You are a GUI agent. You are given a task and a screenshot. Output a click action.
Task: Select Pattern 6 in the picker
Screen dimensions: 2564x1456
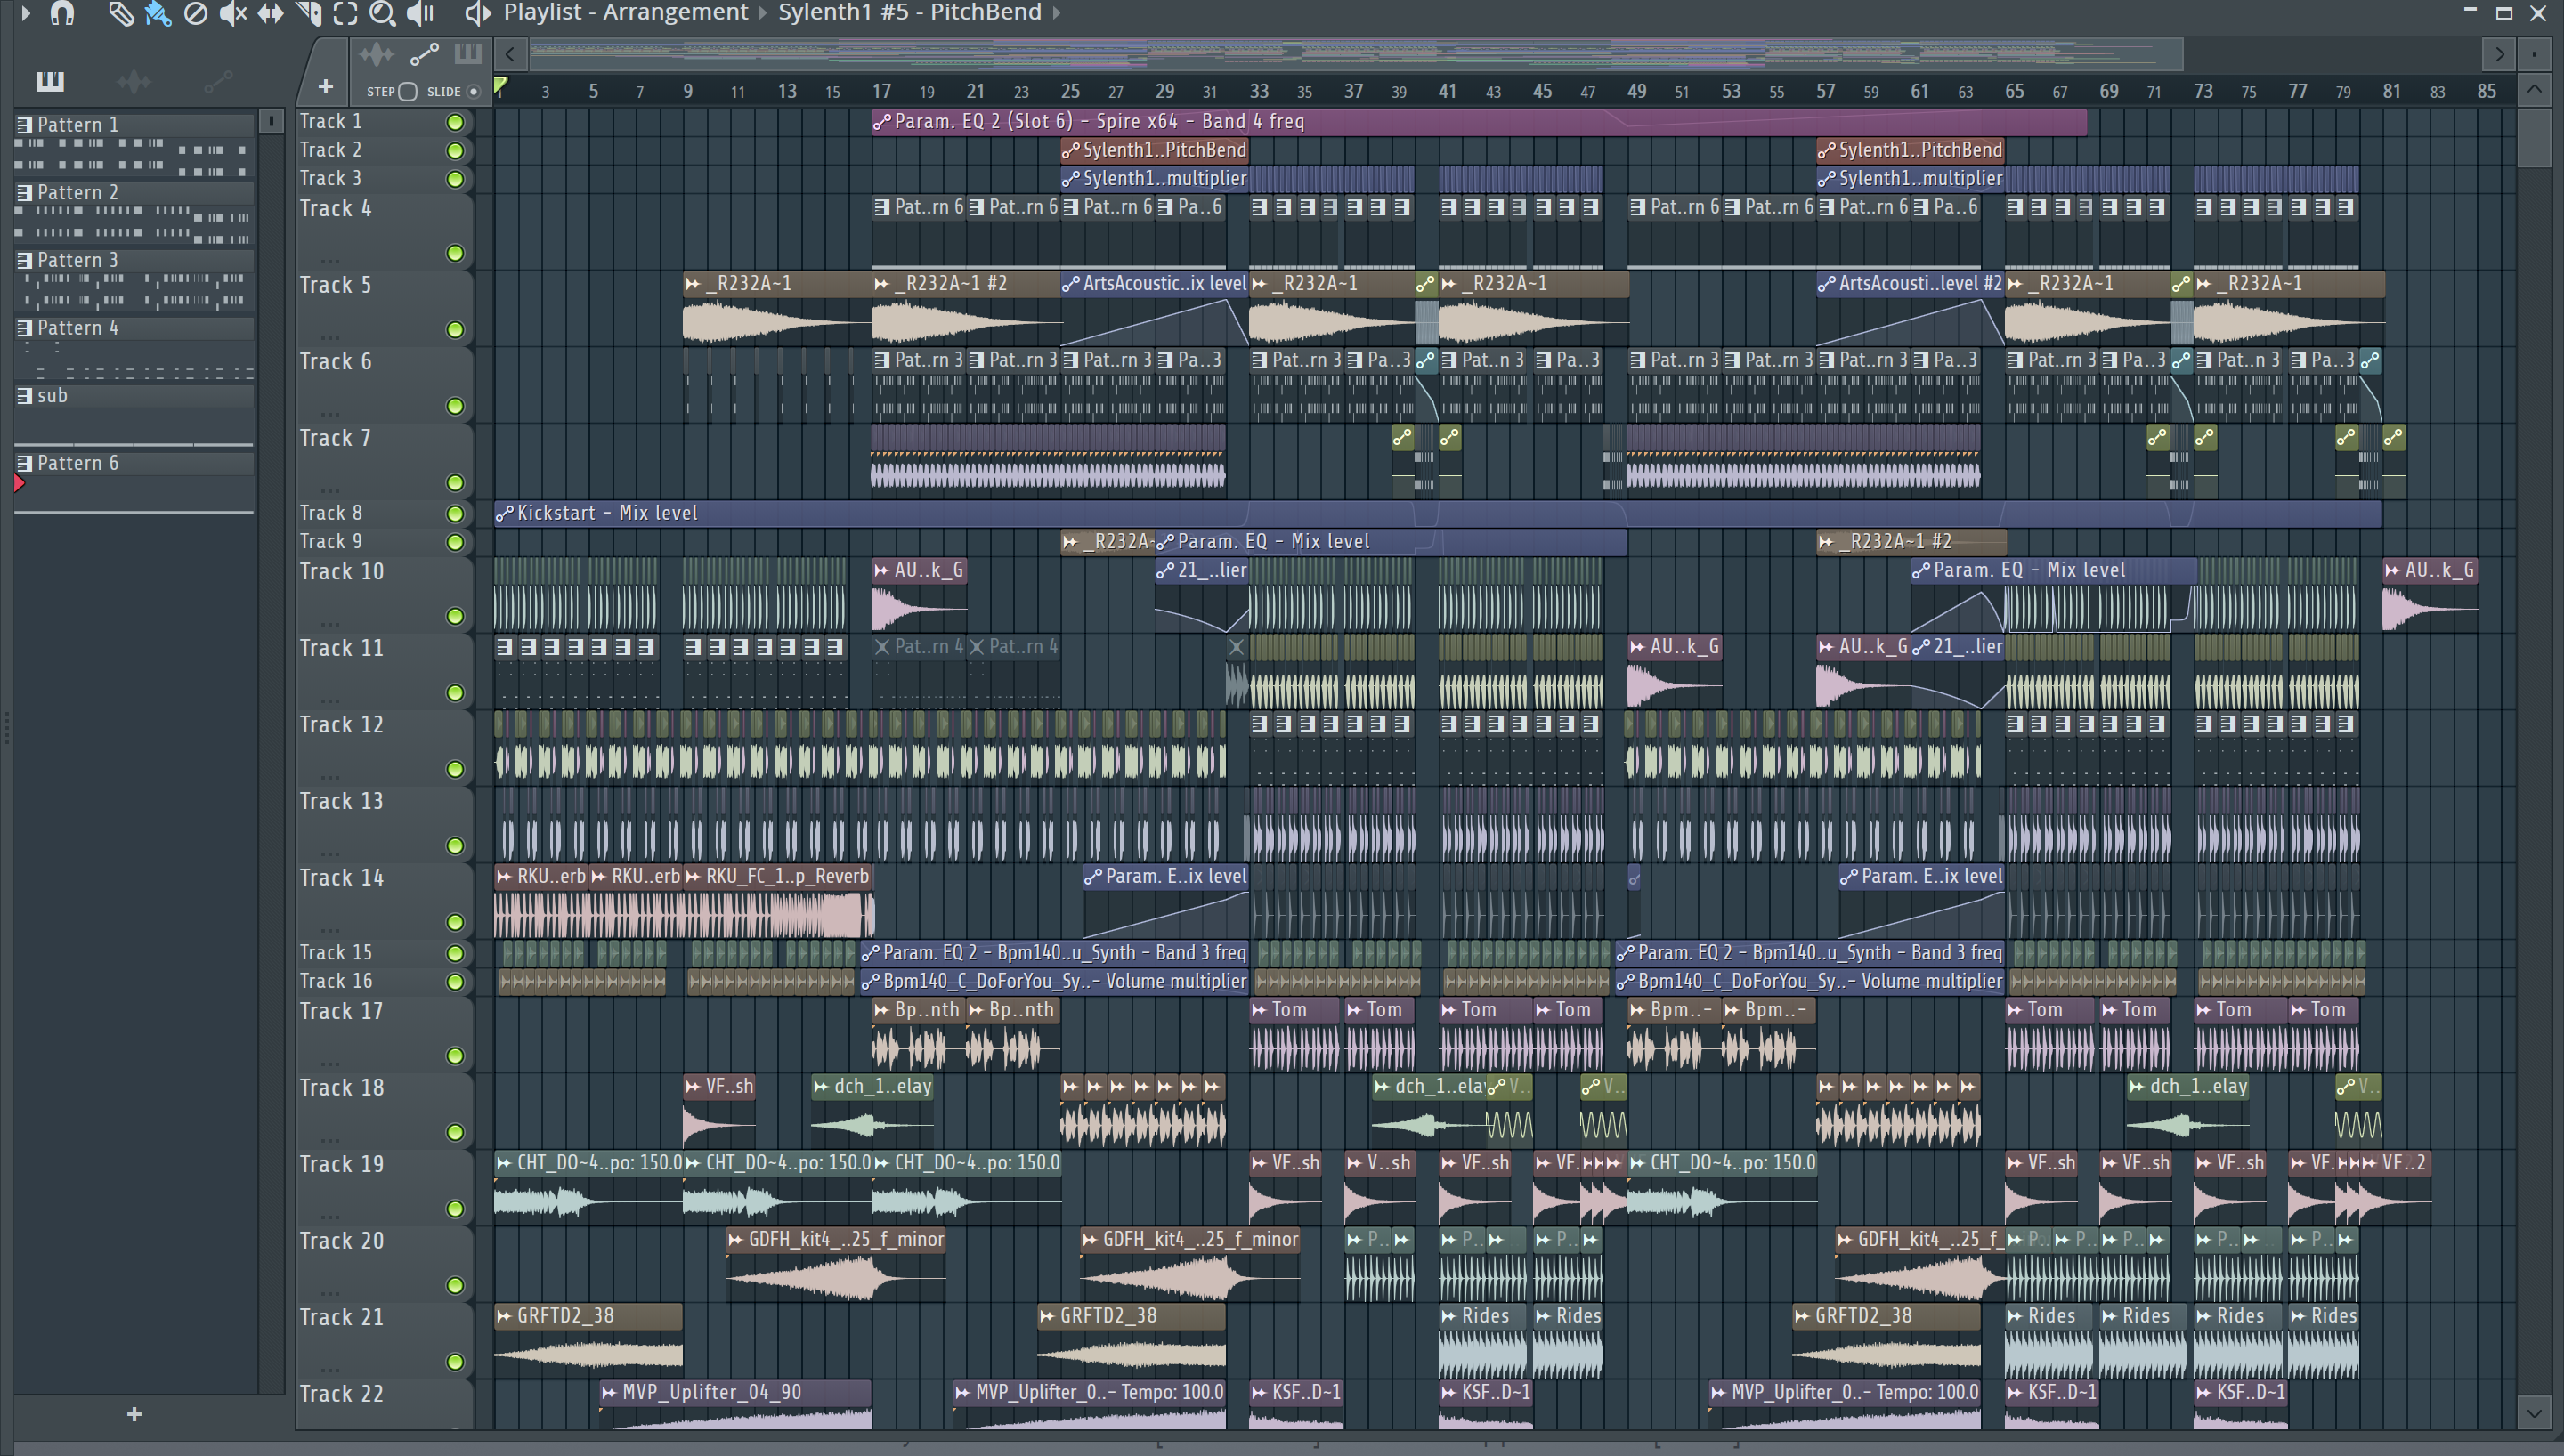pos(134,463)
